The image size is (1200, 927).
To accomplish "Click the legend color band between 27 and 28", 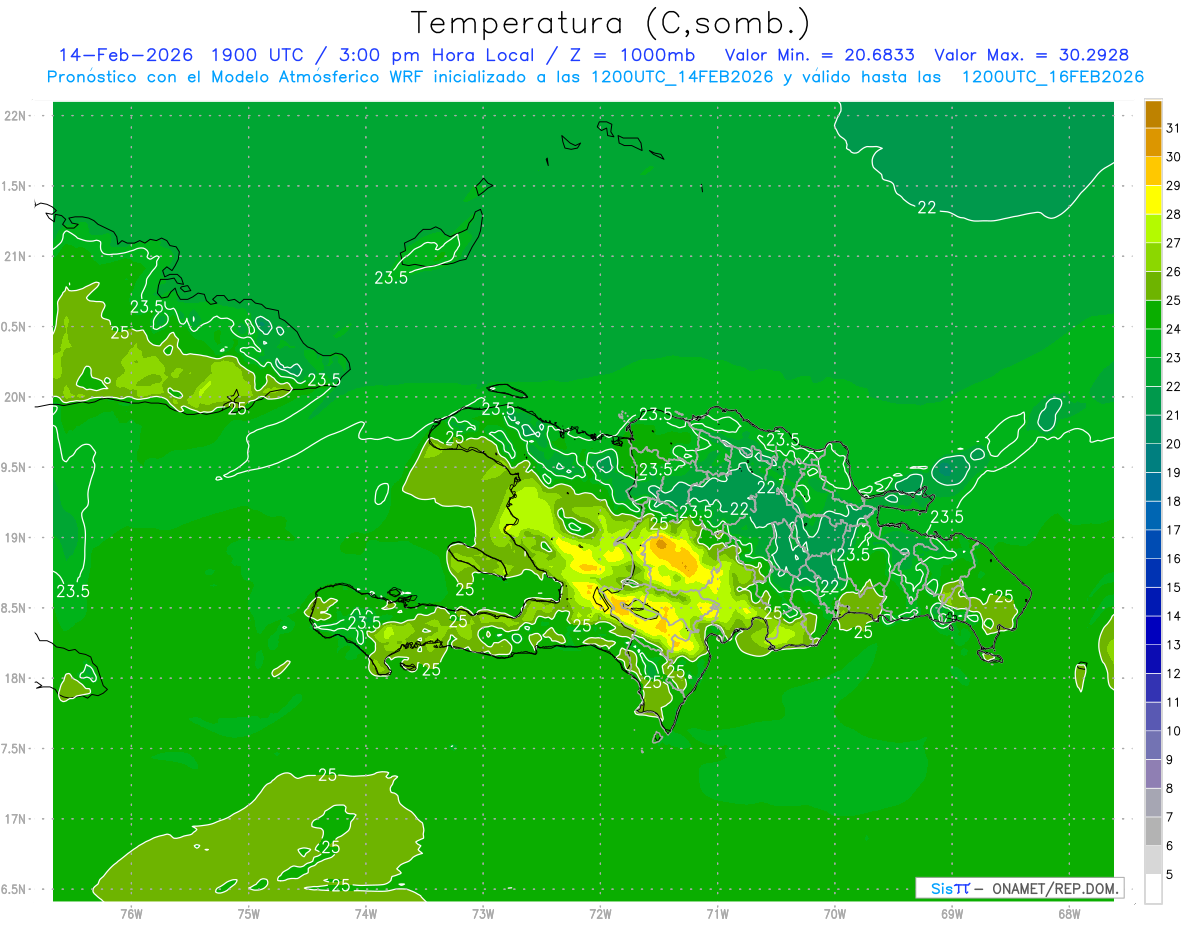I will click(1153, 229).
